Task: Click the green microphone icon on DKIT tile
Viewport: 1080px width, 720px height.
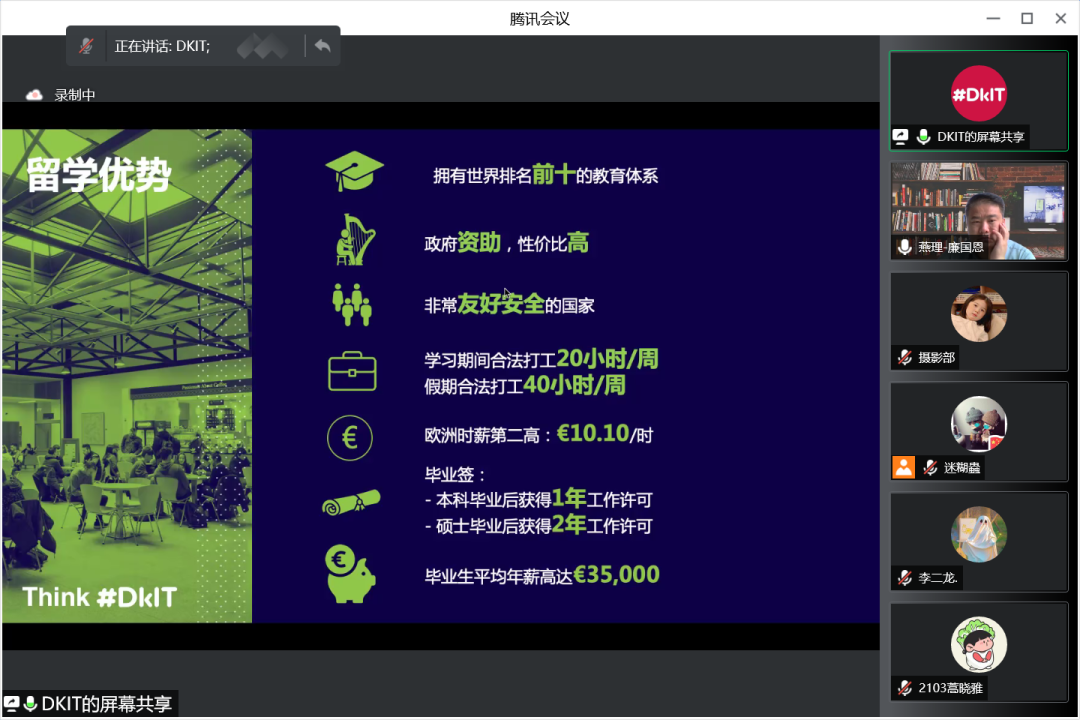Action: click(x=923, y=137)
